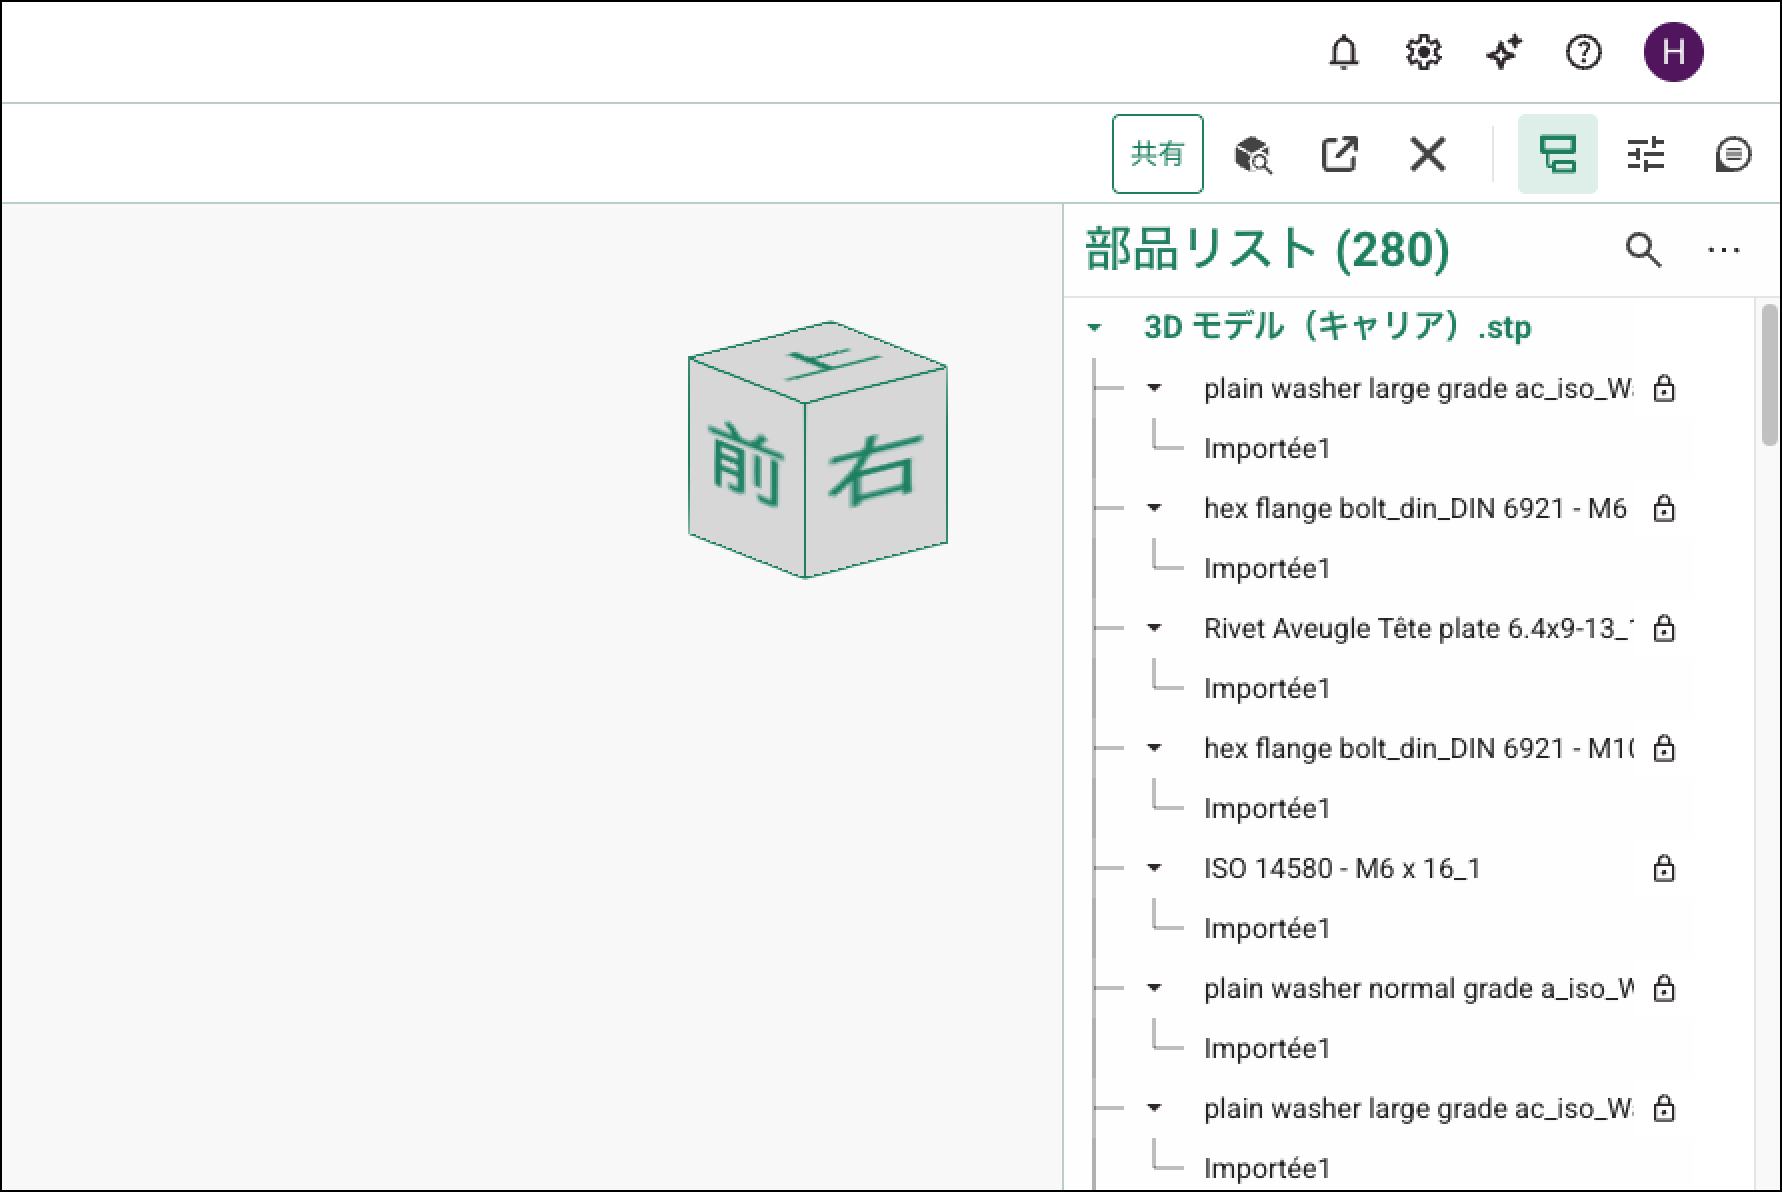
Task: Toggle lock on ISO 14580 - M6 x 16_1
Action: (1663, 868)
